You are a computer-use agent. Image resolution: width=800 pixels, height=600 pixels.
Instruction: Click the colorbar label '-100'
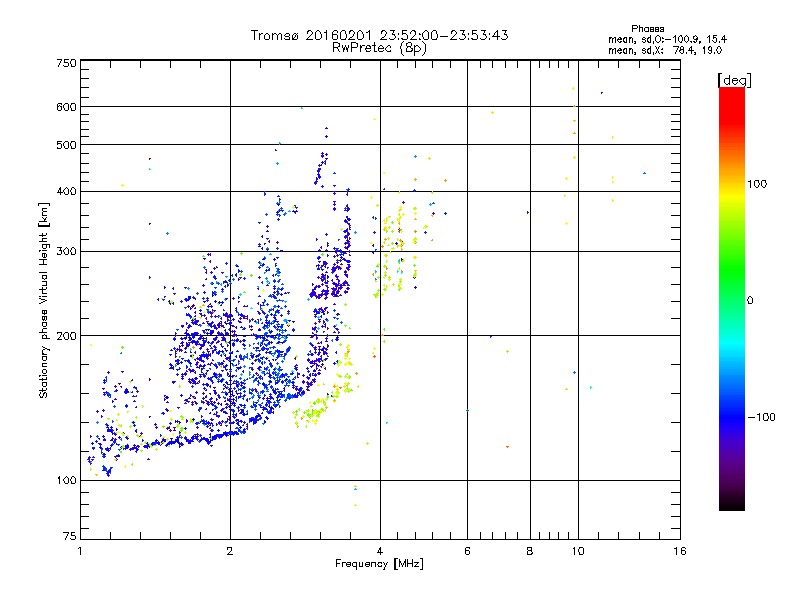(762, 417)
